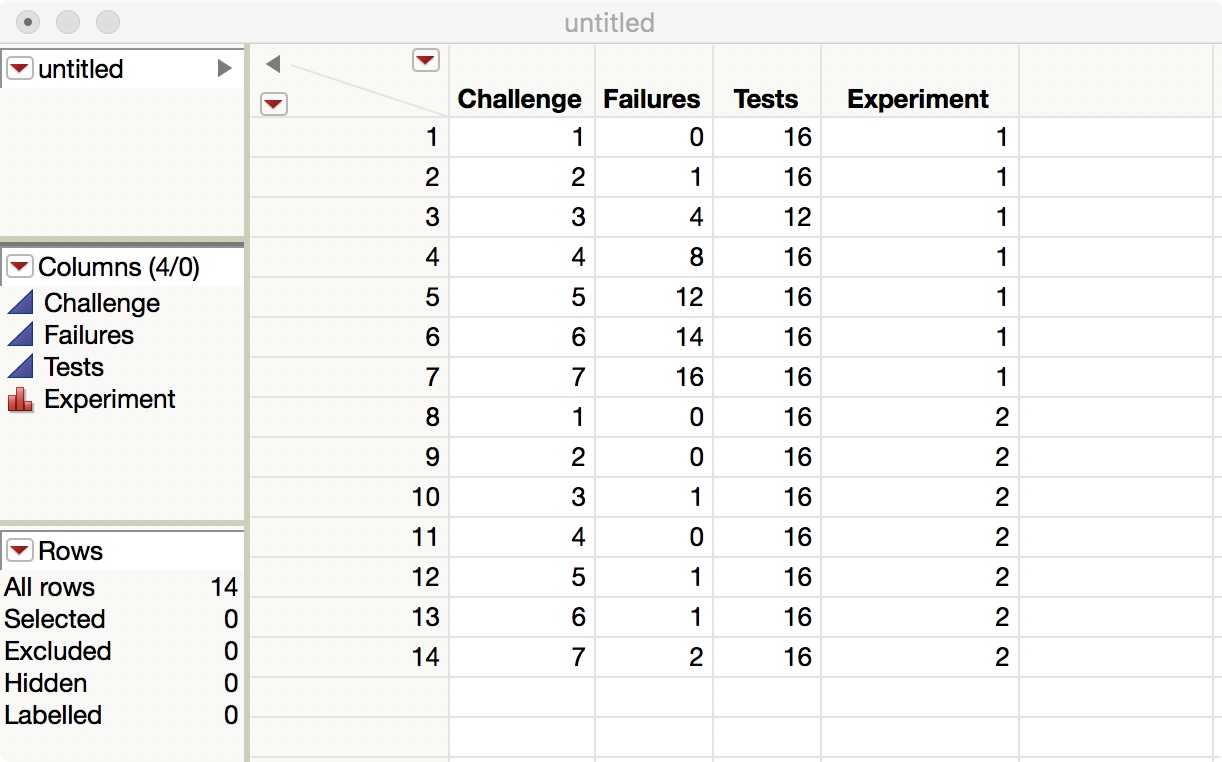Open the Columns panel red triangle menu

(x=20, y=267)
